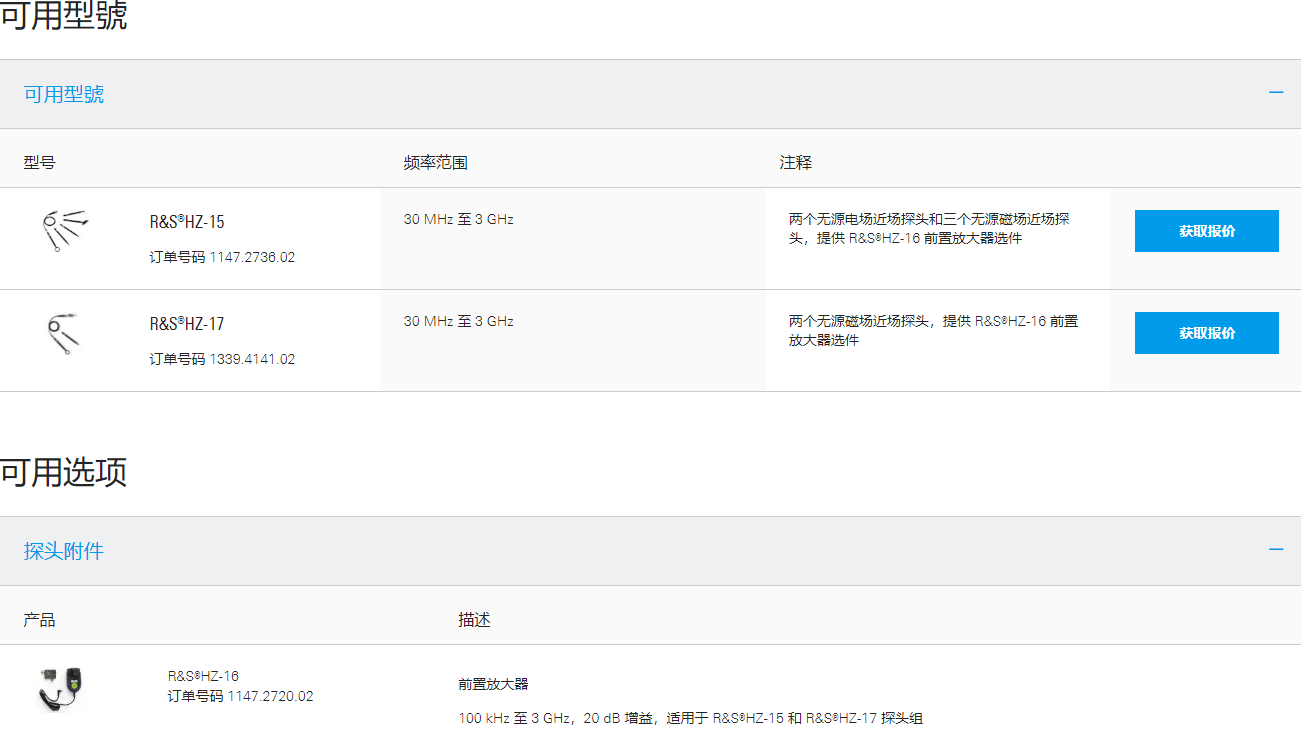Click the 频率范围 column header
This screenshot has width=1301, height=751.
[435, 162]
